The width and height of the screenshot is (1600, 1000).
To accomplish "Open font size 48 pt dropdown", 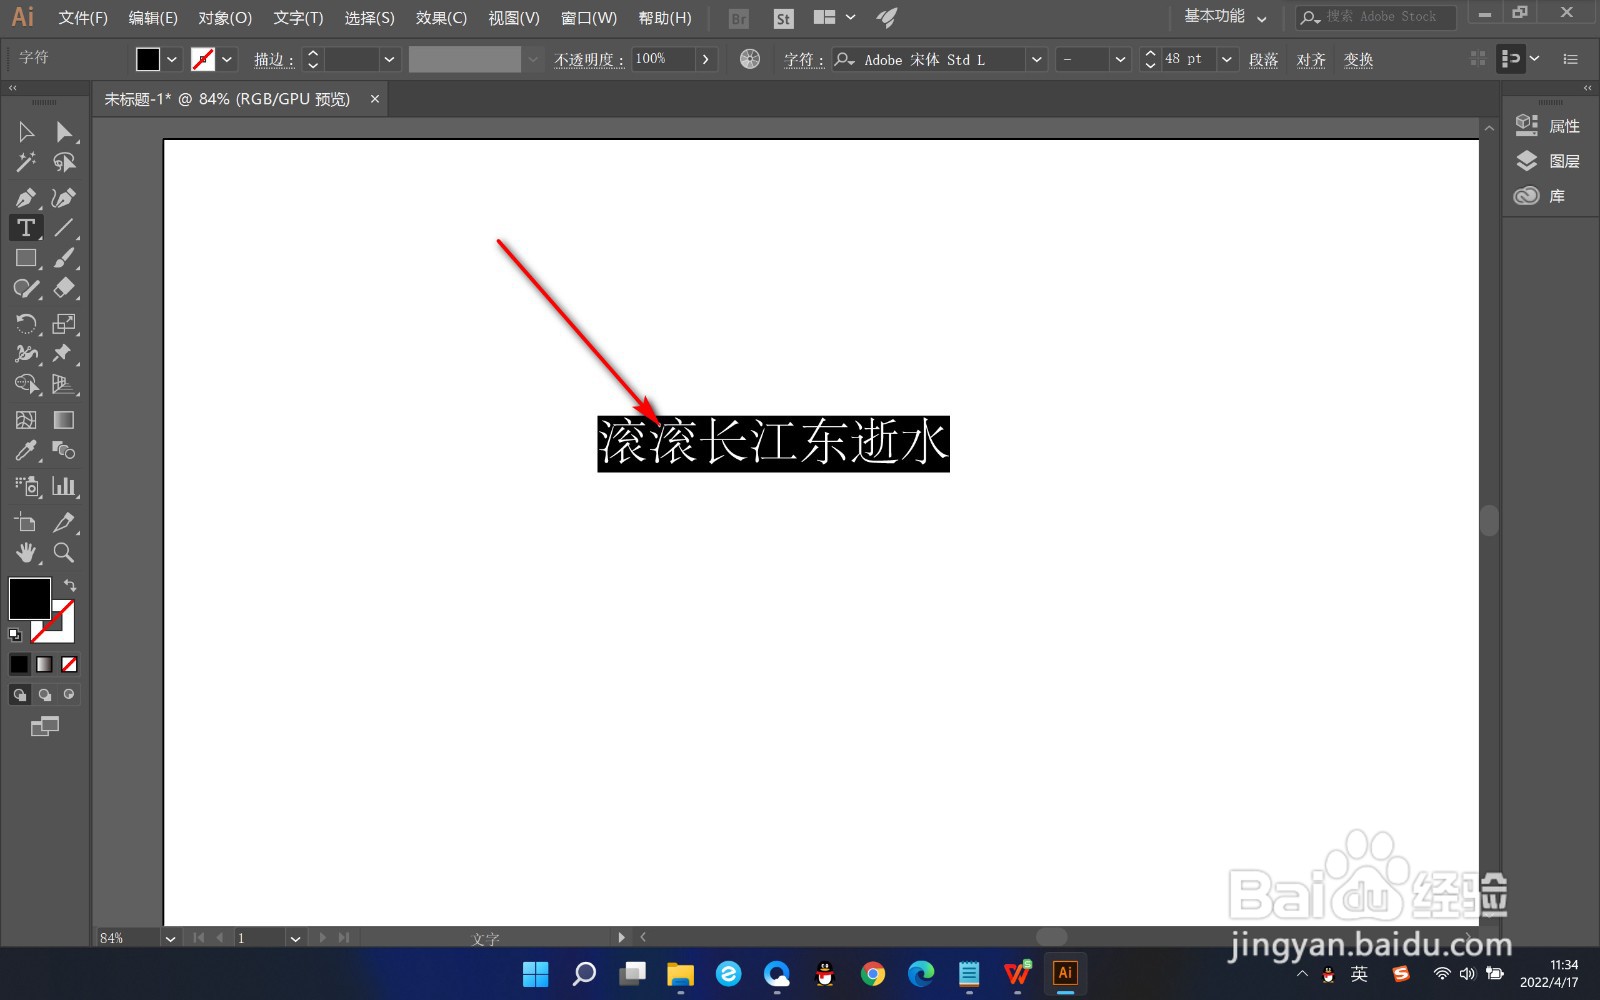I will [x=1227, y=59].
